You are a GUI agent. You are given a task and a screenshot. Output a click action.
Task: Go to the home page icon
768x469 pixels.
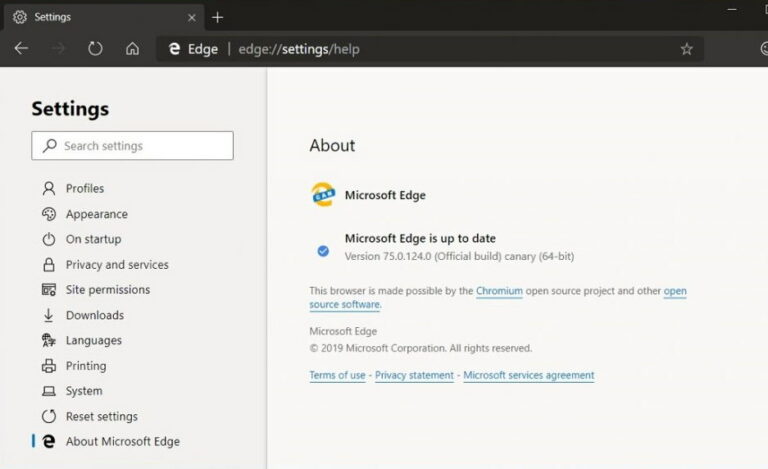click(132, 48)
